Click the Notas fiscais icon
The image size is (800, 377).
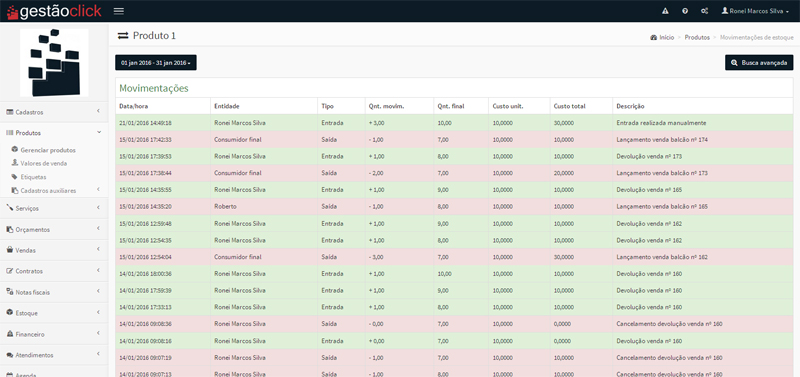click(10, 292)
